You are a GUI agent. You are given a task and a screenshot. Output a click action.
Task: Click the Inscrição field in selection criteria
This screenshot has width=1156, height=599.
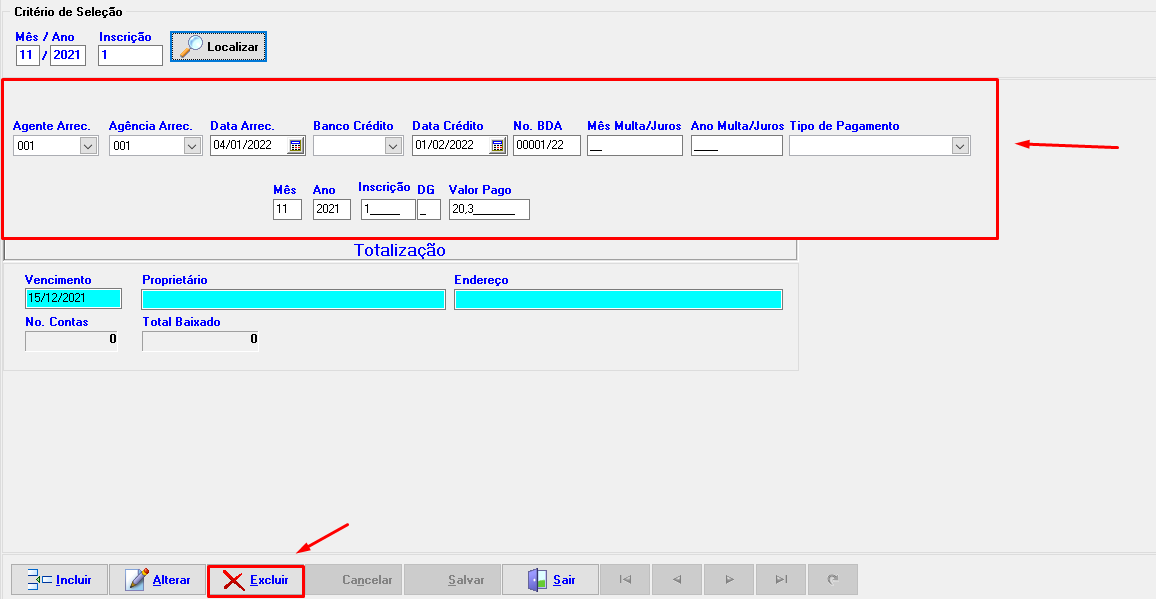click(130, 56)
